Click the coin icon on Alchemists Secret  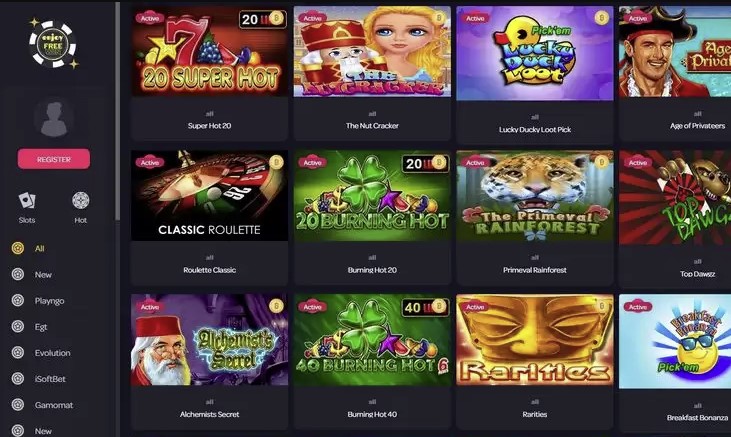(276, 306)
